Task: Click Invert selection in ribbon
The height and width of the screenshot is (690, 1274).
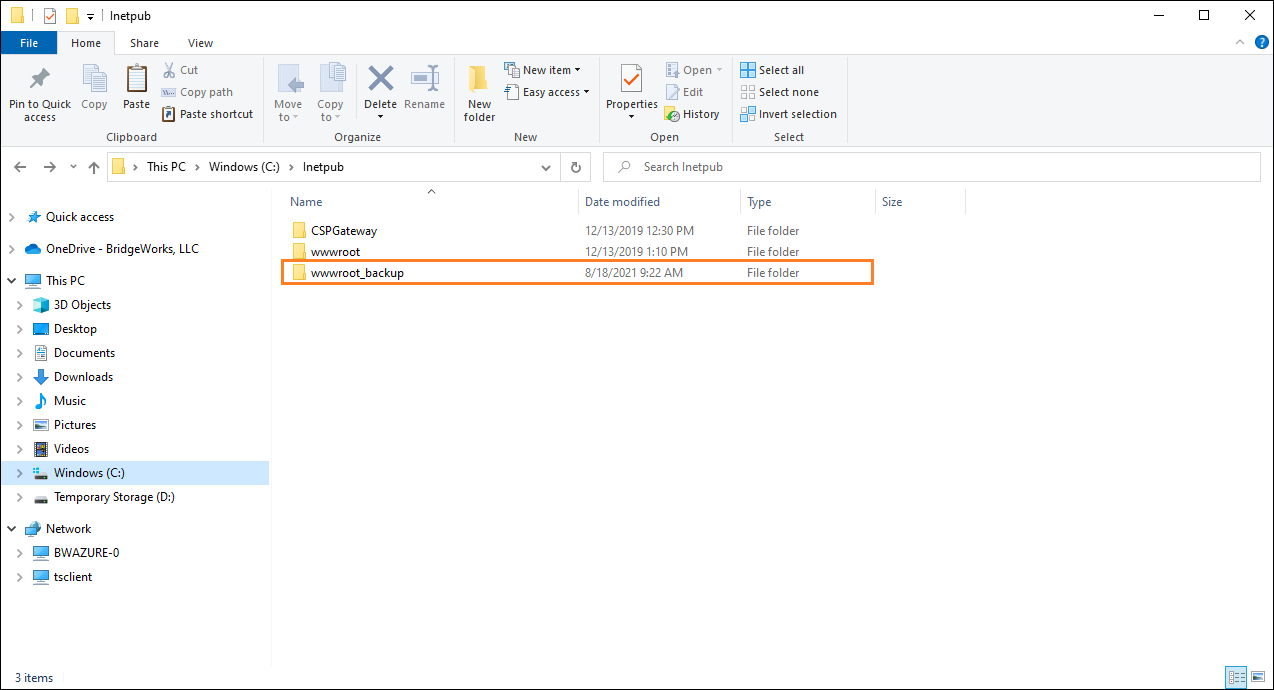Action: [x=788, y=114]
